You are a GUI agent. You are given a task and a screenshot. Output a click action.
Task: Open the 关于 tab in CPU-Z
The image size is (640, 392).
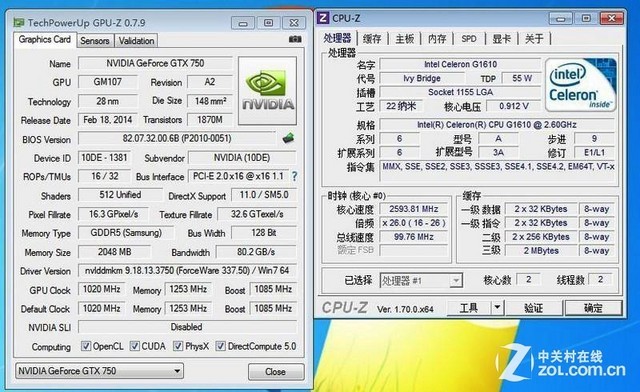tap(534, 39)
